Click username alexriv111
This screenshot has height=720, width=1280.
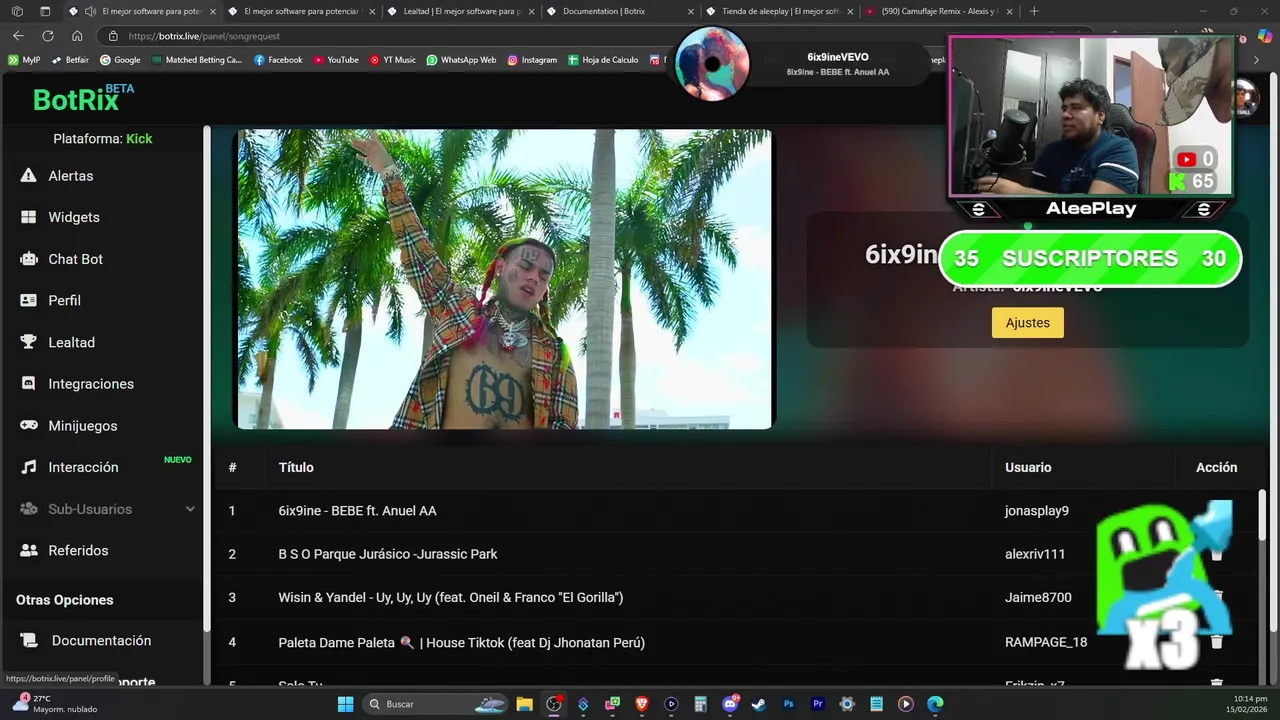click(x=1035, y=554)
